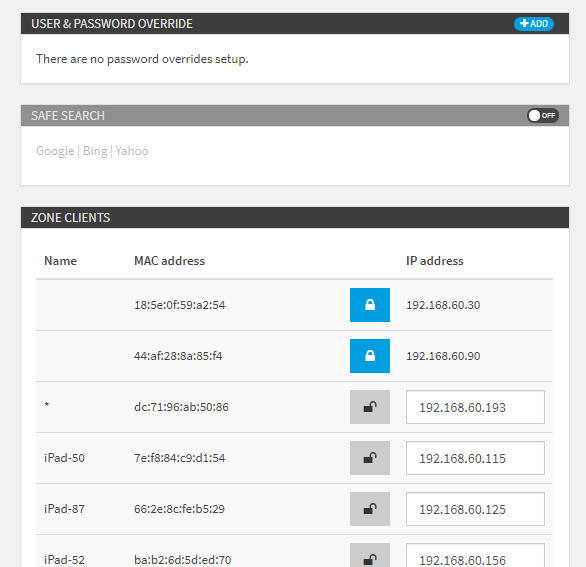This screenshot has width=586, height=567.
Task: Click the lock icon for 192.168.60.30
Action: tap(370, 305)
